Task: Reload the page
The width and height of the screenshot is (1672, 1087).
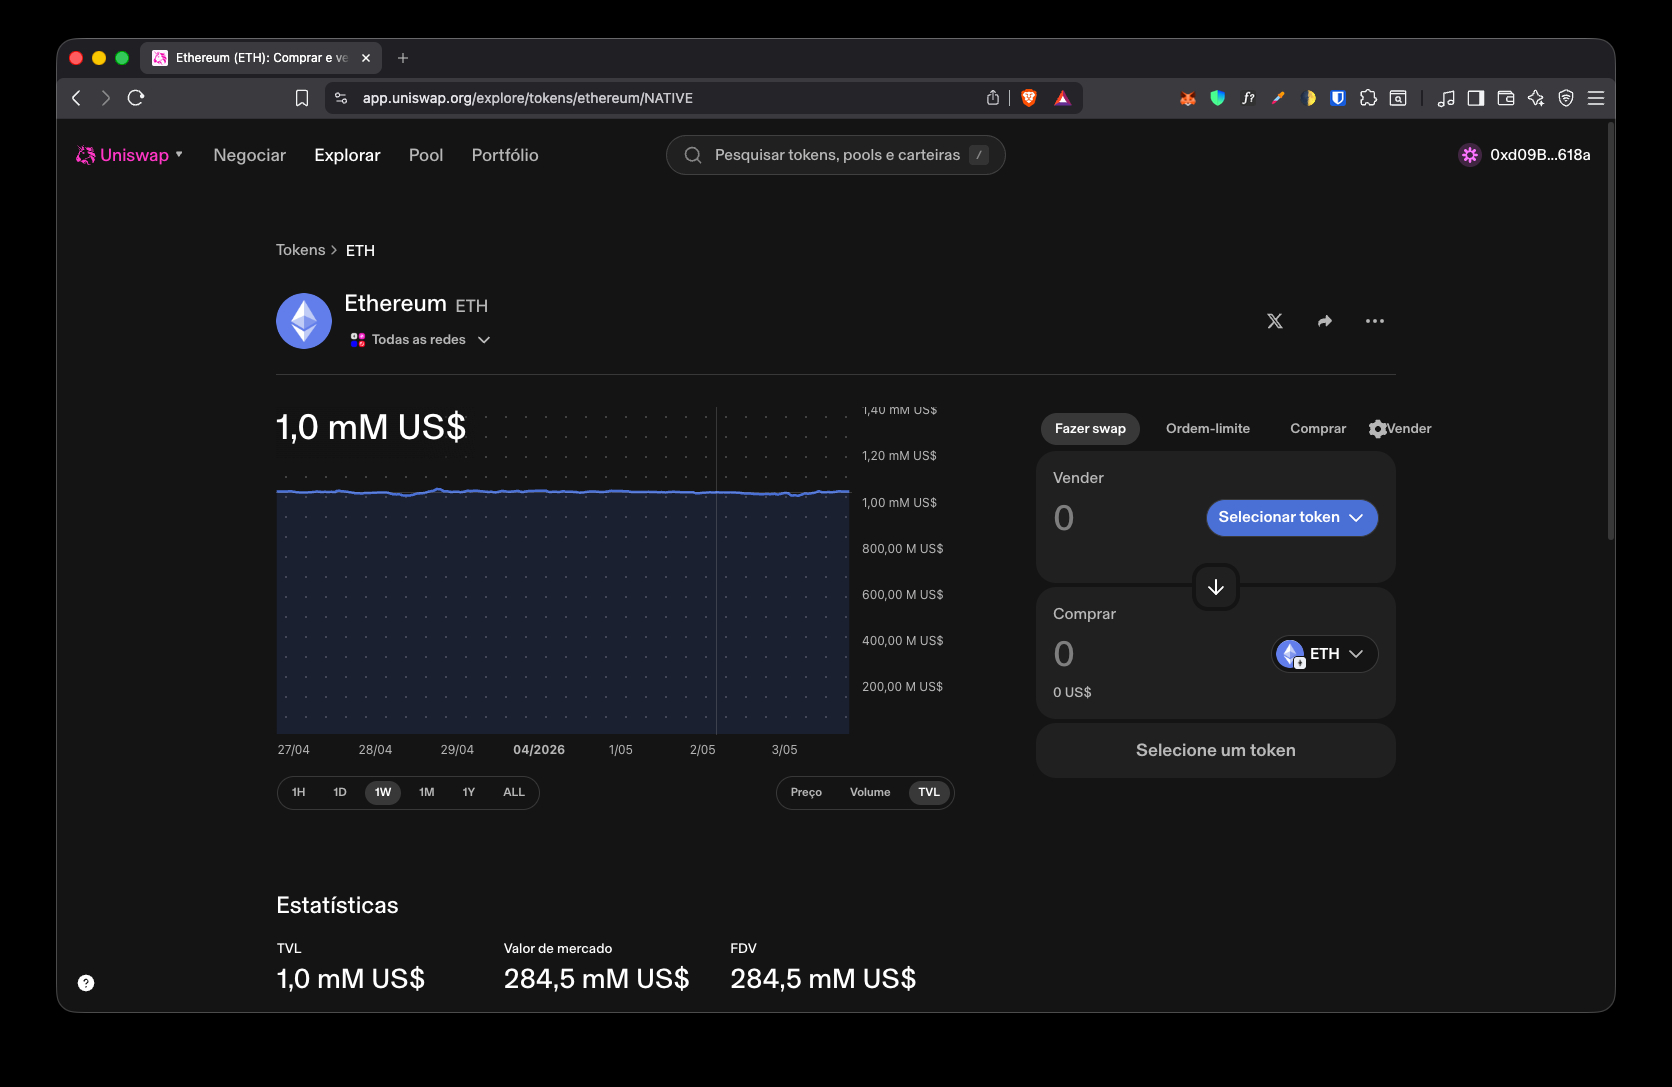Action: tap(136, 98)
